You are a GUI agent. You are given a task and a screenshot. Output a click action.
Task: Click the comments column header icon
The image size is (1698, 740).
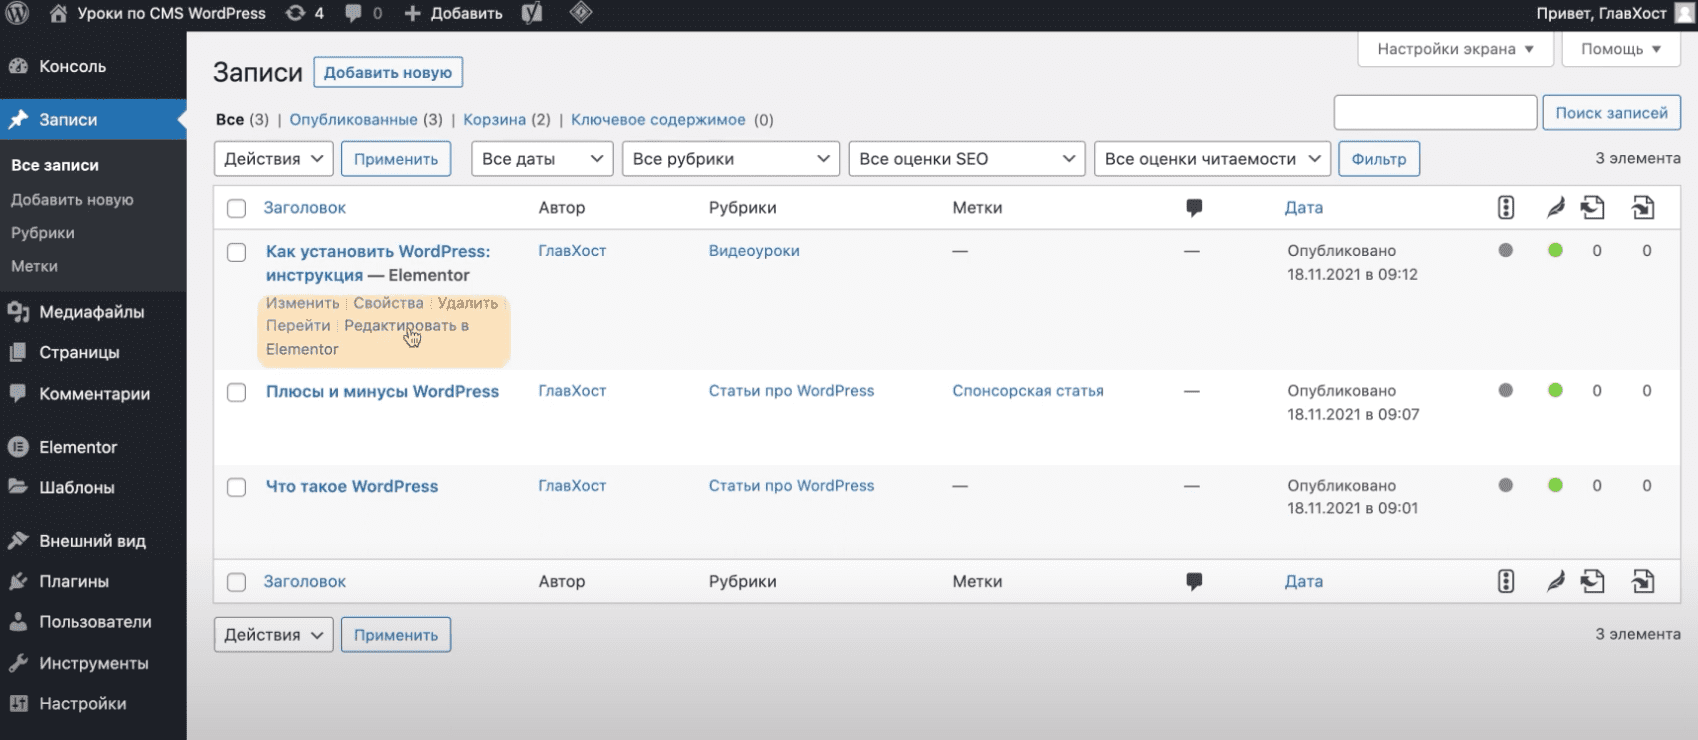1193,208
